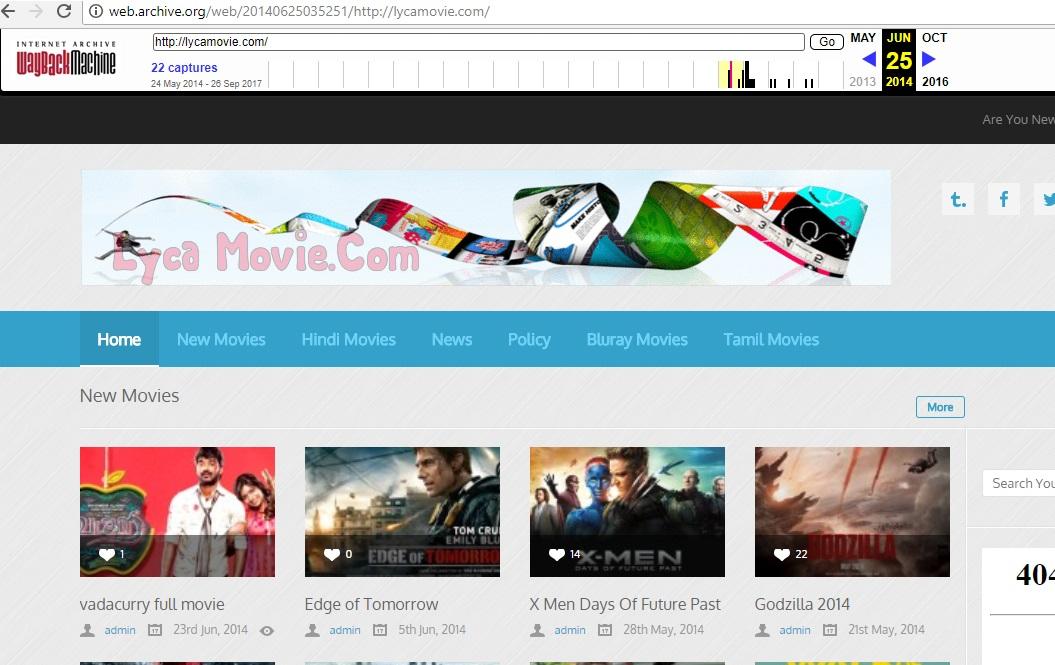Click author person icon under Edge of Tomorrow

click(312, 630)
